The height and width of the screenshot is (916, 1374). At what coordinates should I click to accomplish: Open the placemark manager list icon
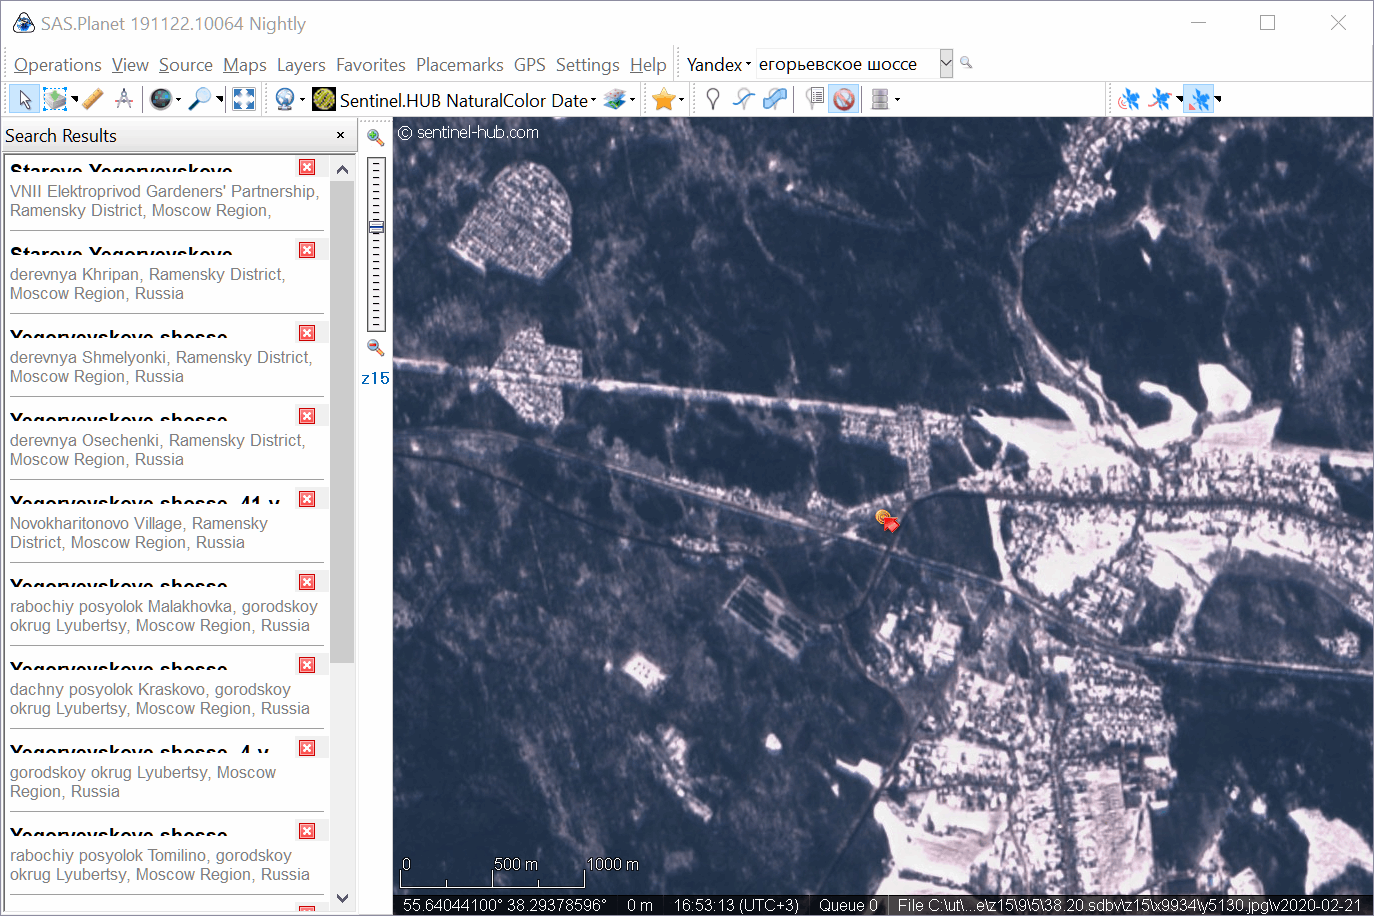click(x=815, y=99)
